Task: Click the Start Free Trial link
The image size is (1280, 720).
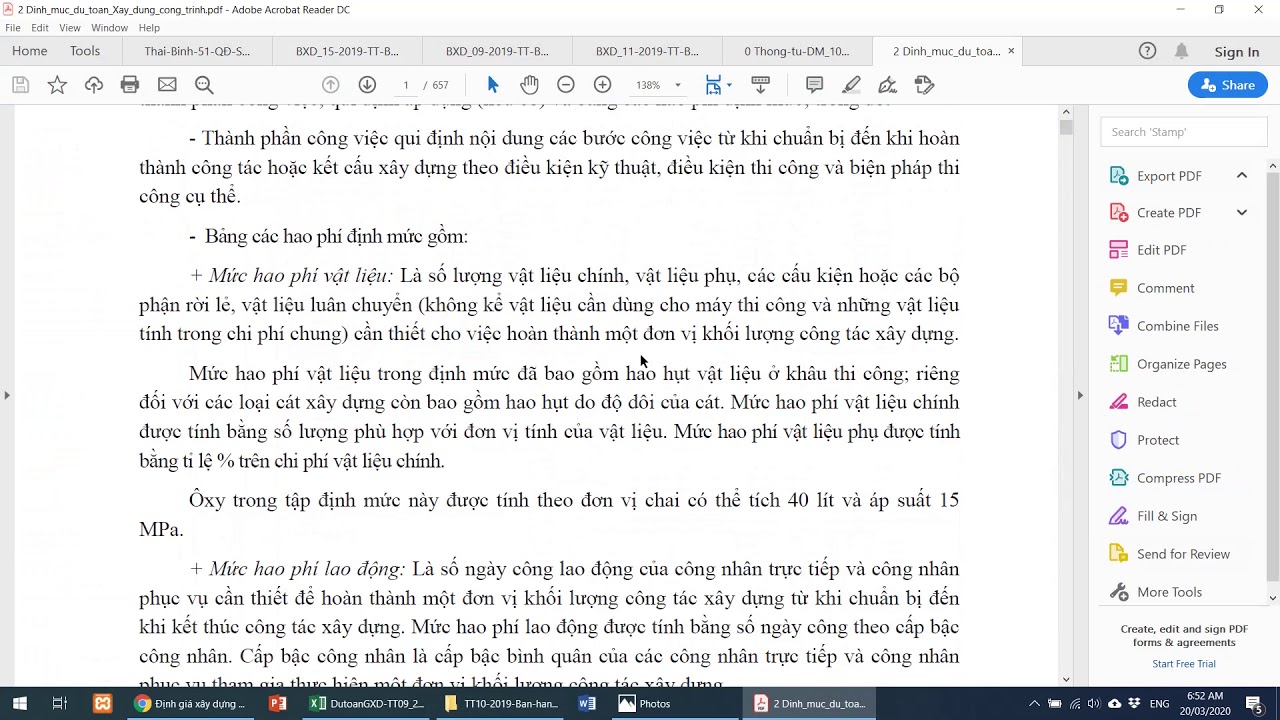Action: 1184,664
